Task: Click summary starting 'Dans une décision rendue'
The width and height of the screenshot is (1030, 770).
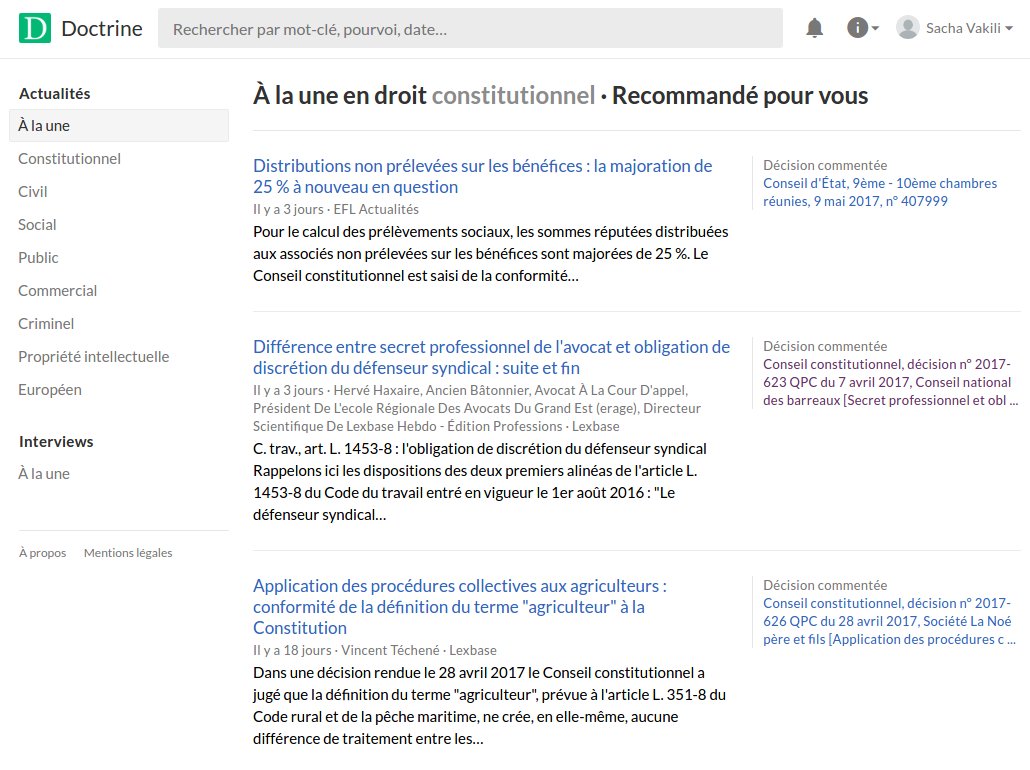Action: pyautogui.click(x=489, y=706)
